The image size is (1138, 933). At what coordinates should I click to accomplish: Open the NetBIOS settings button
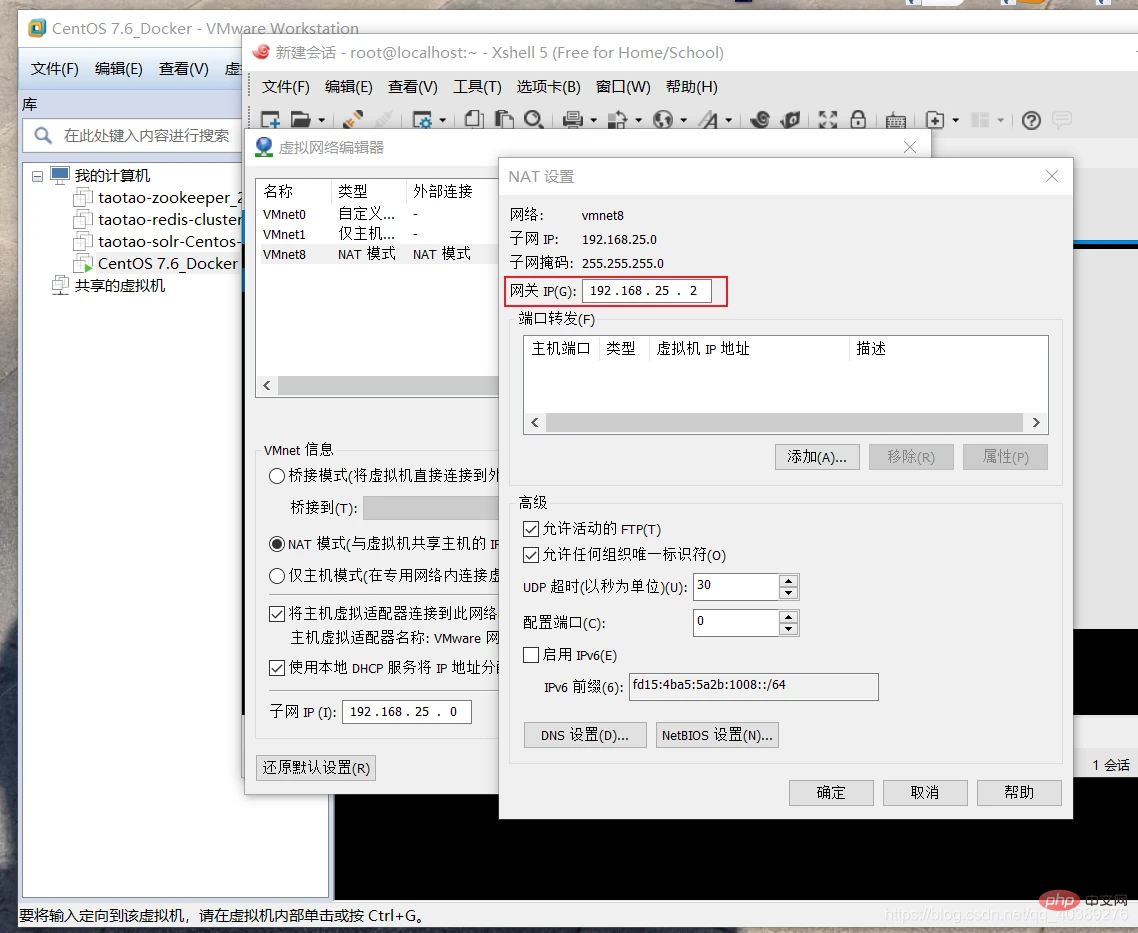click(x=717, y=735)
